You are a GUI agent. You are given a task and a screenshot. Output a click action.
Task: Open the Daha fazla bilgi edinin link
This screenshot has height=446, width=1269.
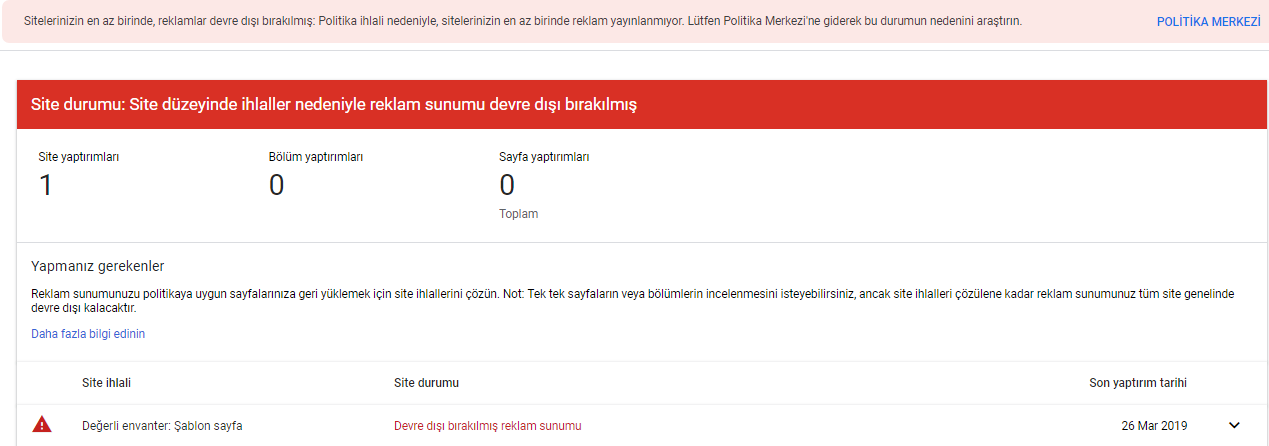(x=88, y=334)
